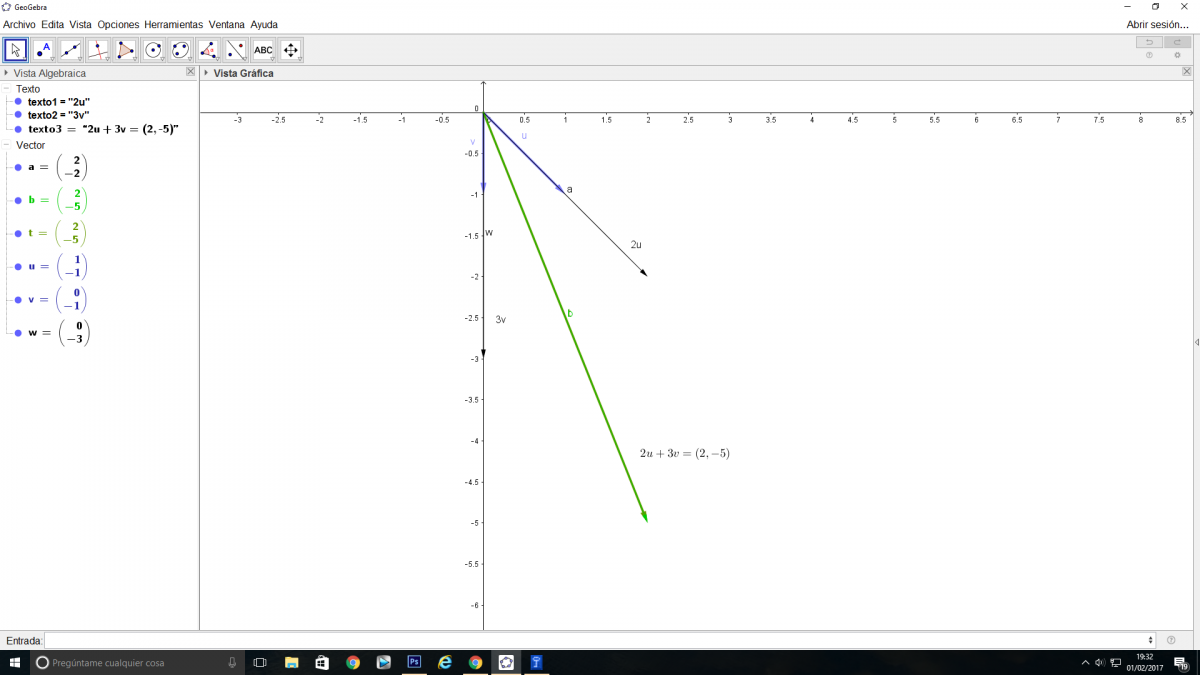
Task: Select the Point tool in toolbar
Action: [43, 50]
